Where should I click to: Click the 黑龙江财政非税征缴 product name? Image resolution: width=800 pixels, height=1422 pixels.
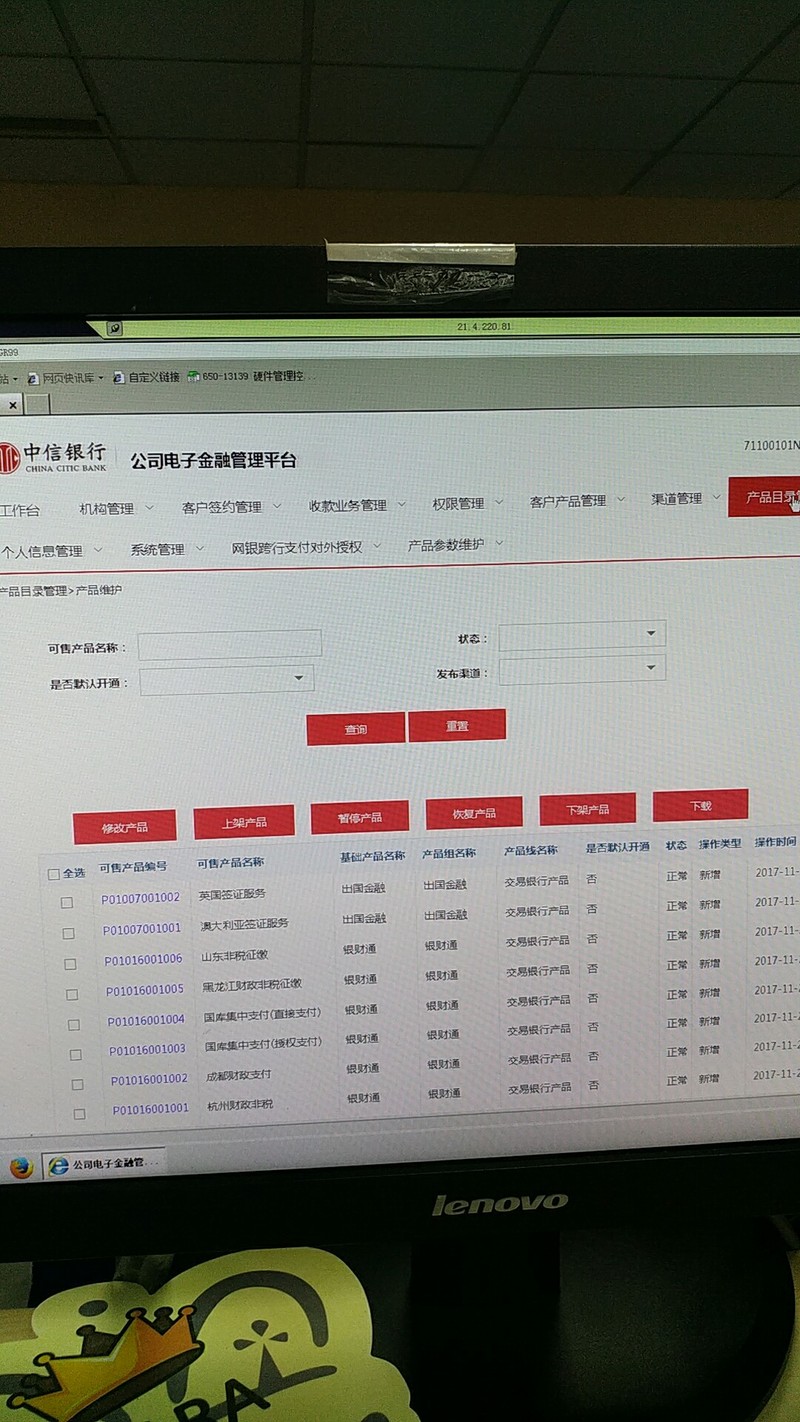point(252,985)
